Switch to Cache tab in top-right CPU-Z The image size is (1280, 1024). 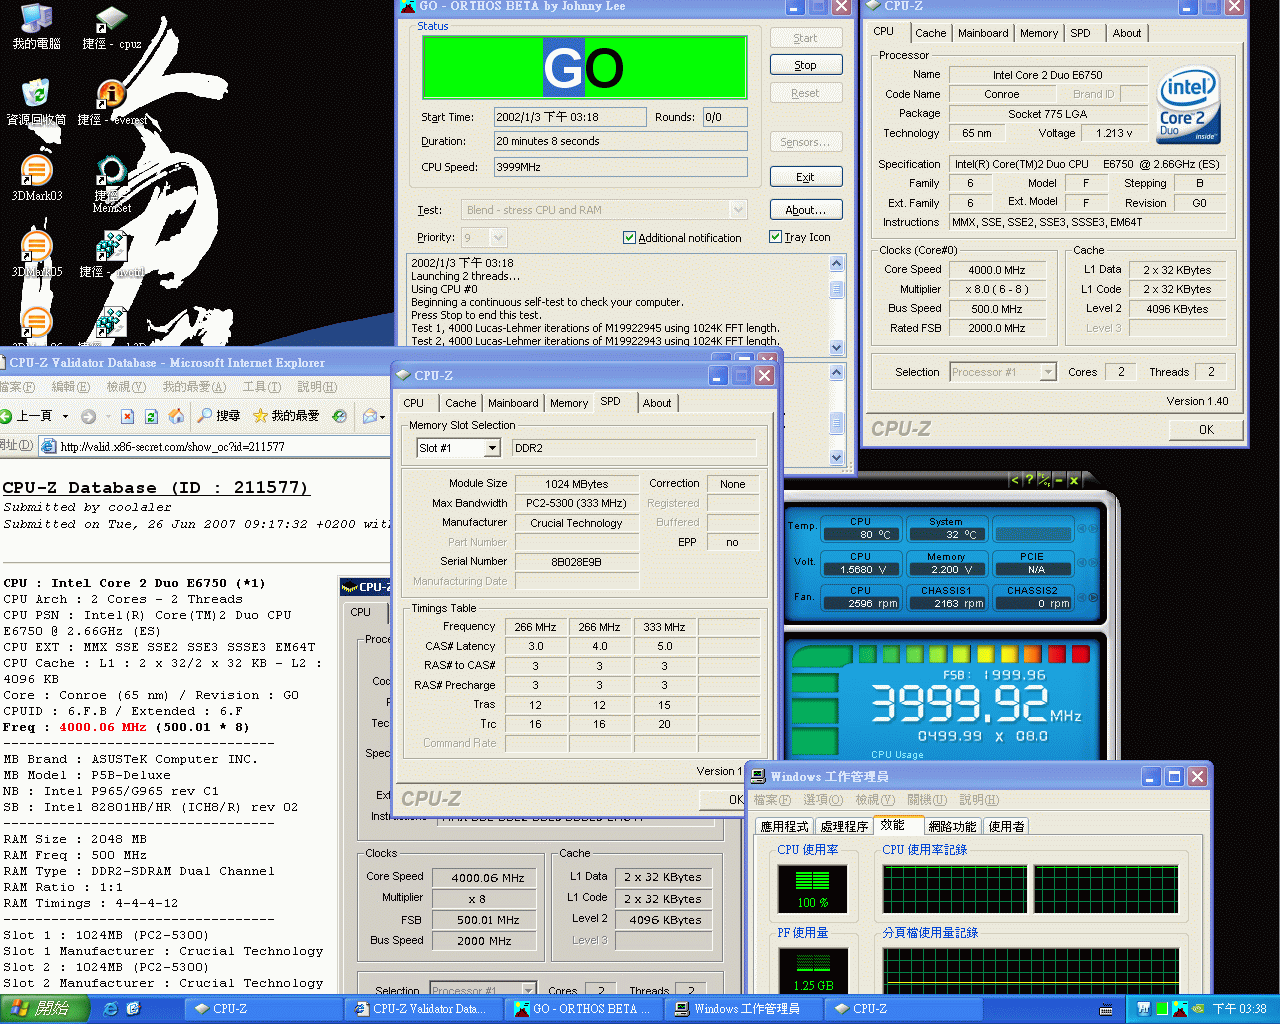coord(930,33)
